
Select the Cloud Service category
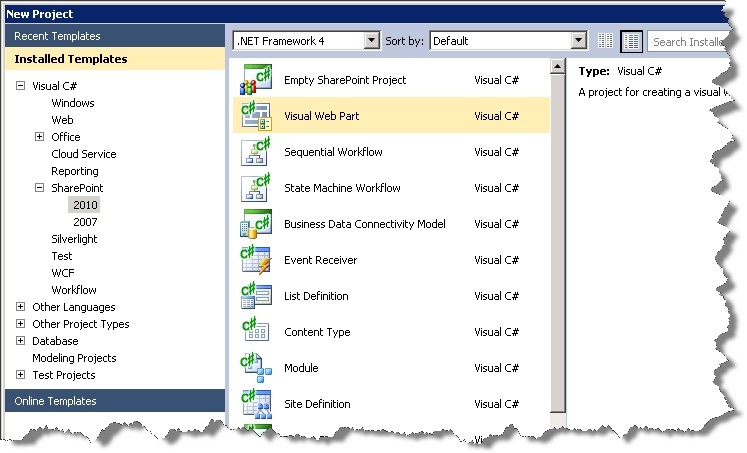click(x=84, y=154)
